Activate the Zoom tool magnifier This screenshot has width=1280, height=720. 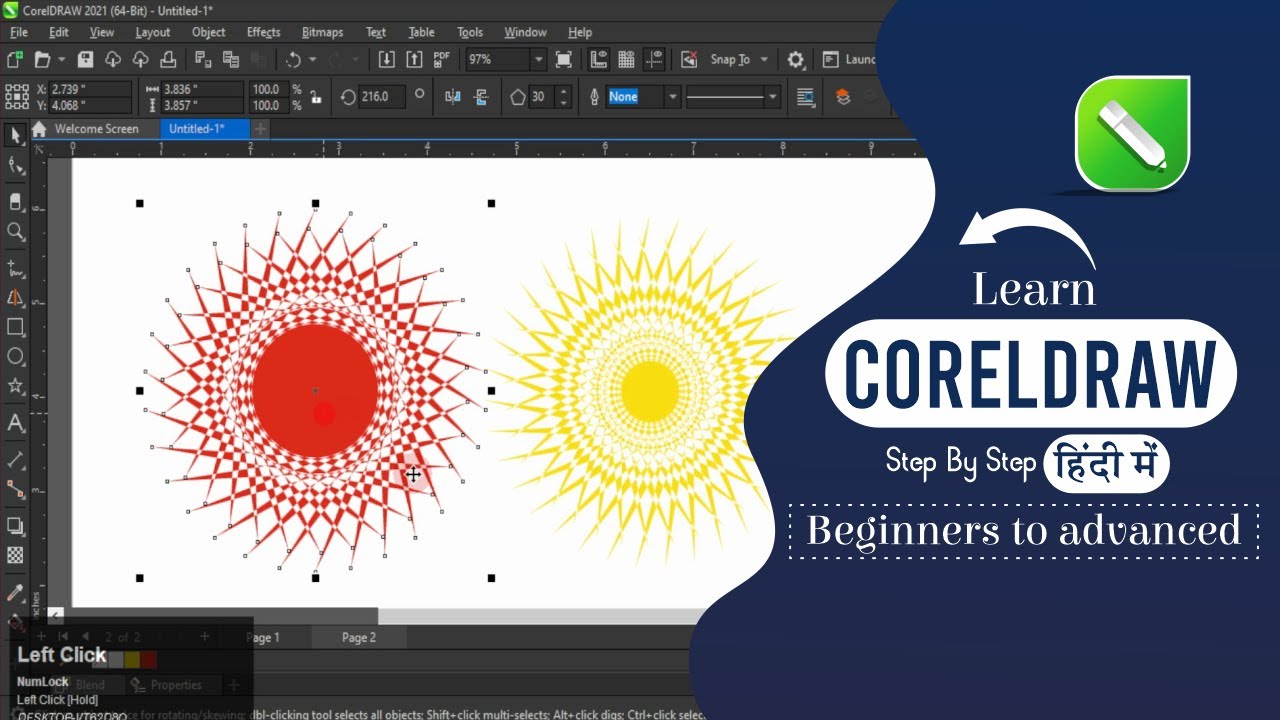[x=15, y=231]
